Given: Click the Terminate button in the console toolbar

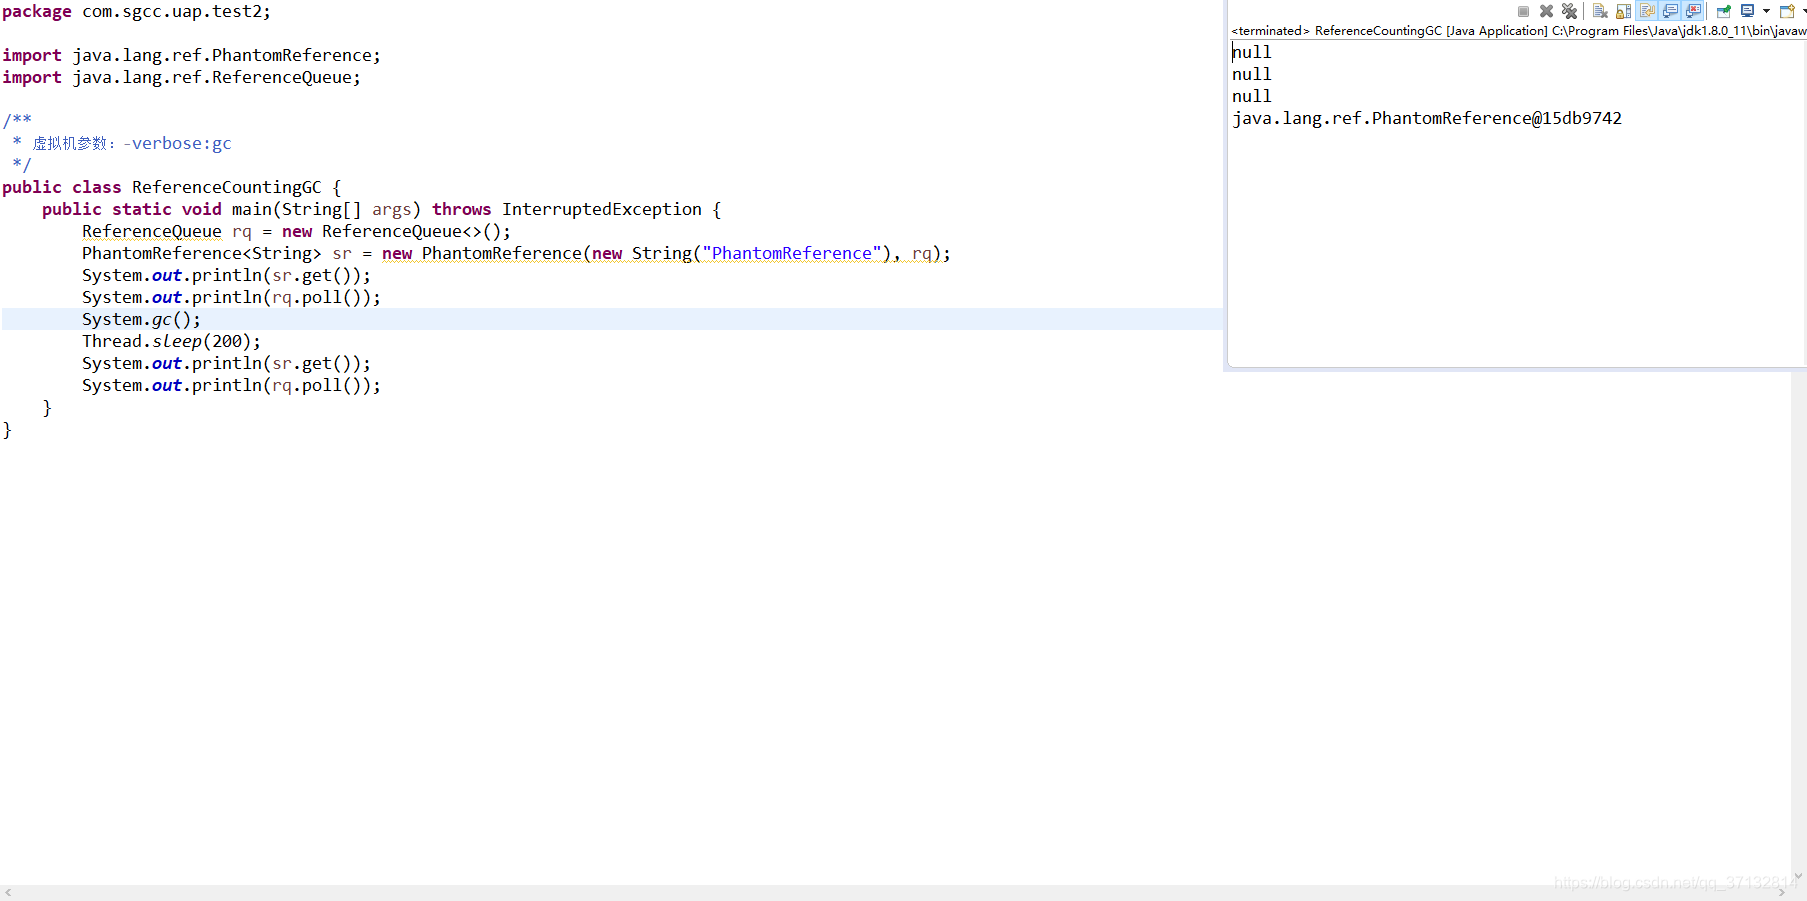Looking at the screenshot, I should point(1523,11).
